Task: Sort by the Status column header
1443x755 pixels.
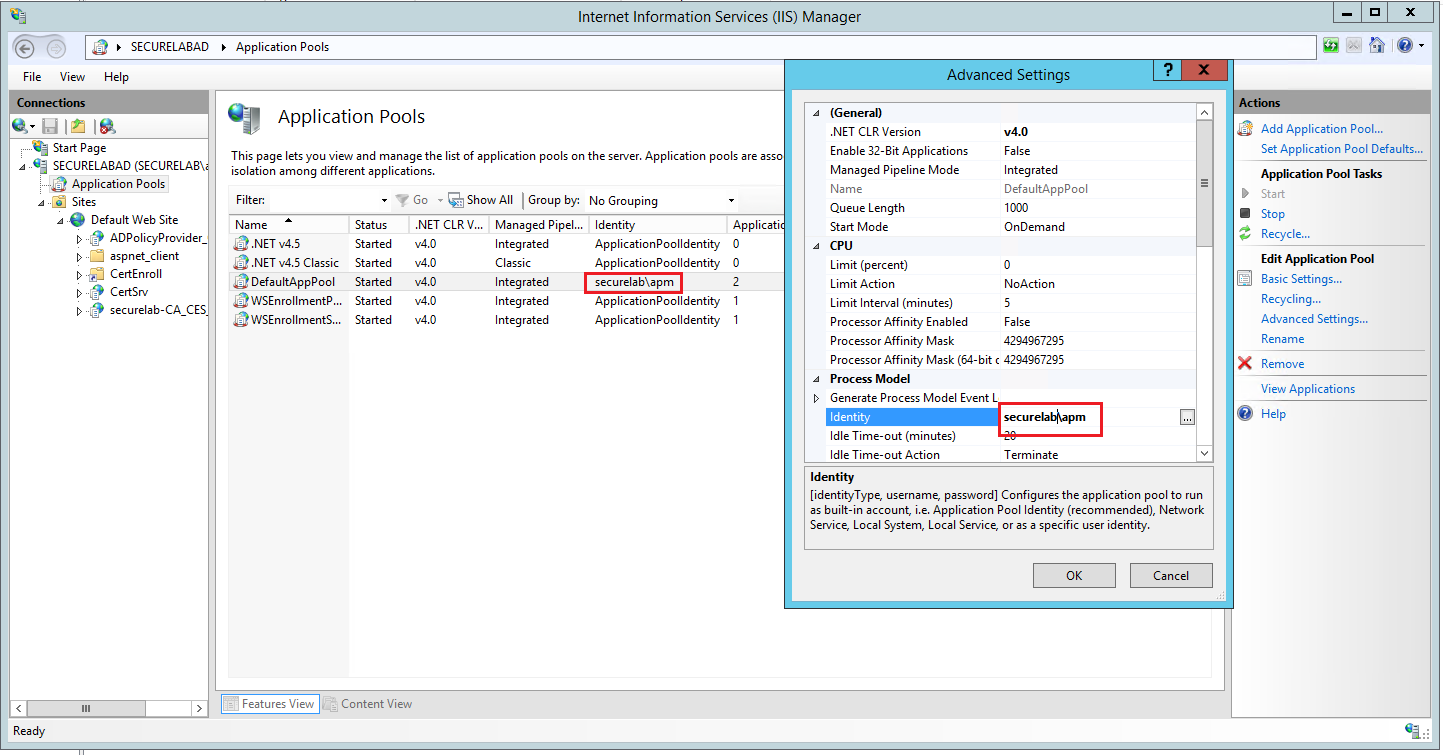Action: [x=379, y=225]
